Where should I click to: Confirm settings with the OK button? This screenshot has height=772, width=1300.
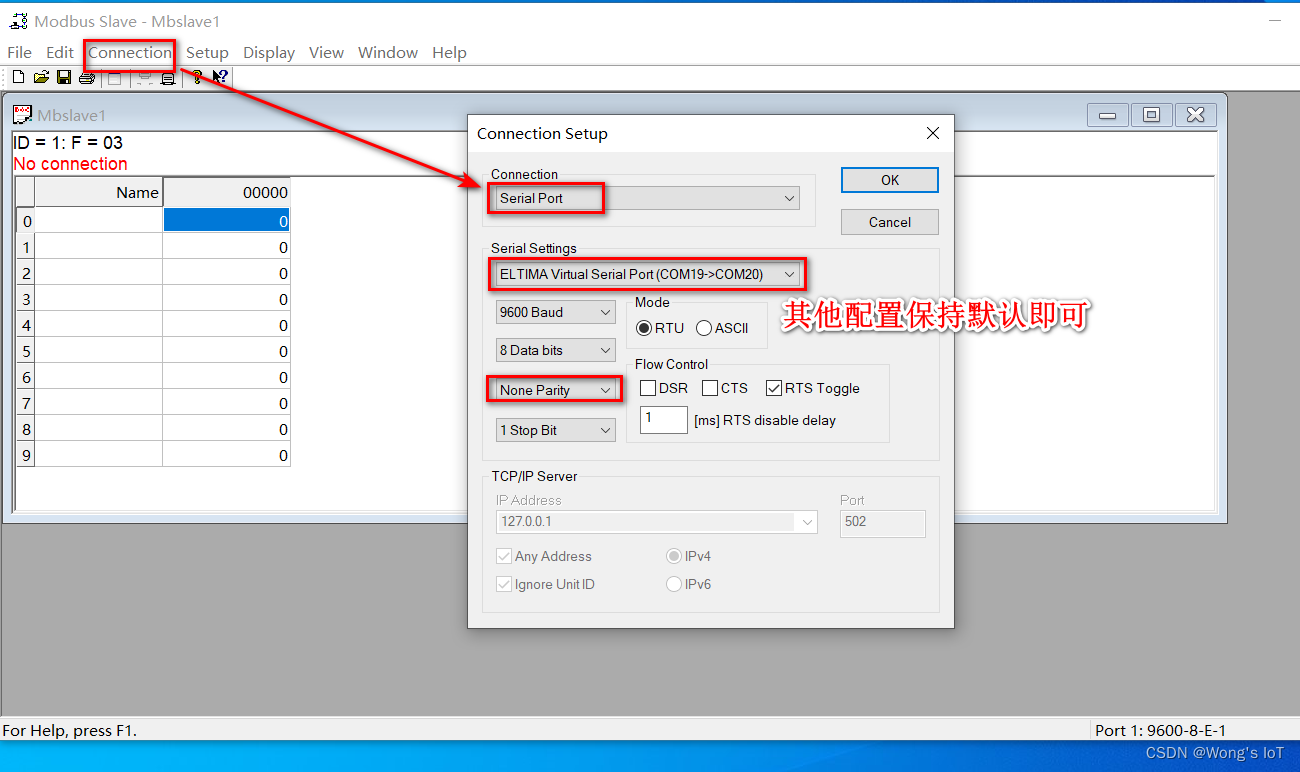tap(889, 180)
